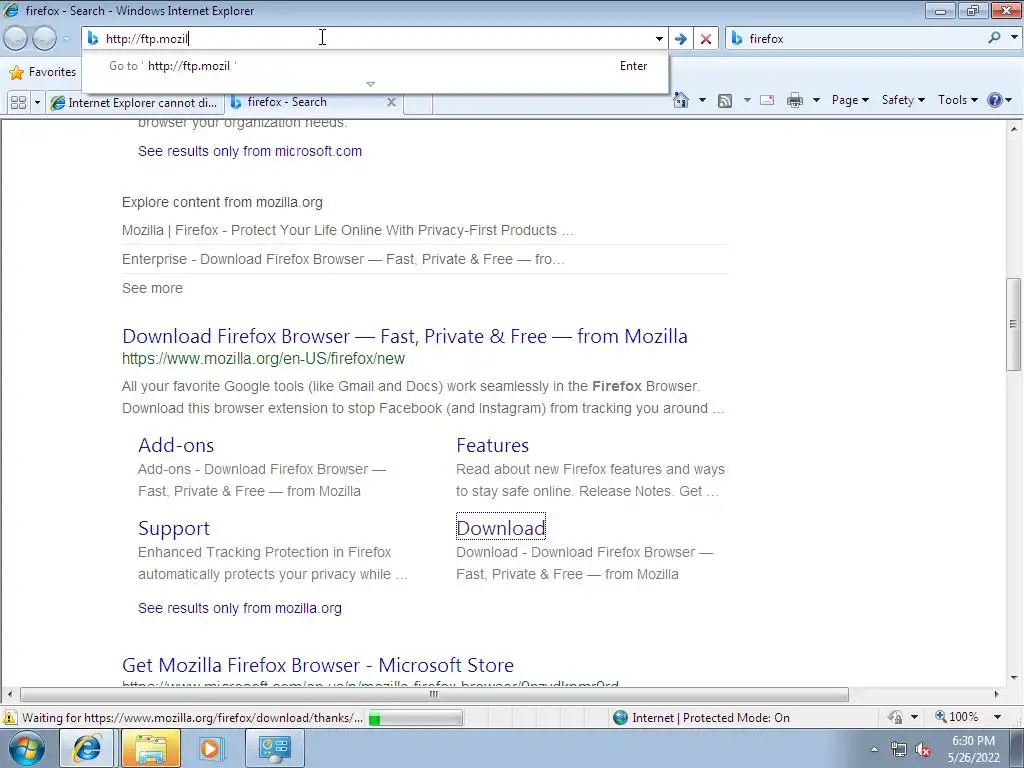Screen dimensions: 1024x768
Task: Click the Help question mark icon
Action: (995, 100)
